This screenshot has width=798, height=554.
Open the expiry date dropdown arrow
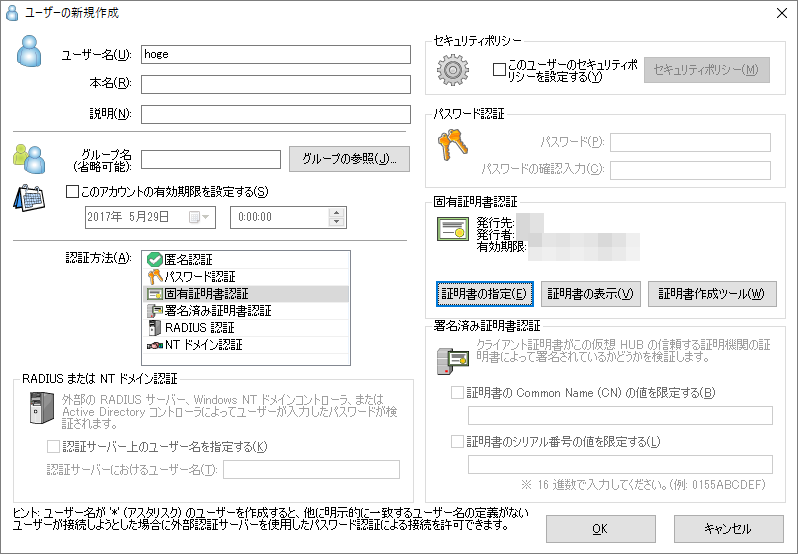click(206, 217)
